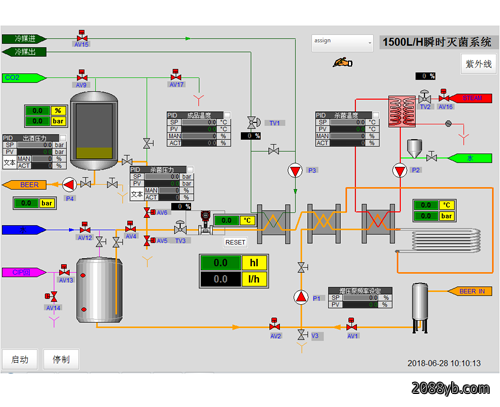
Task: Click the BEER IN label
Action: pos(470,291)
